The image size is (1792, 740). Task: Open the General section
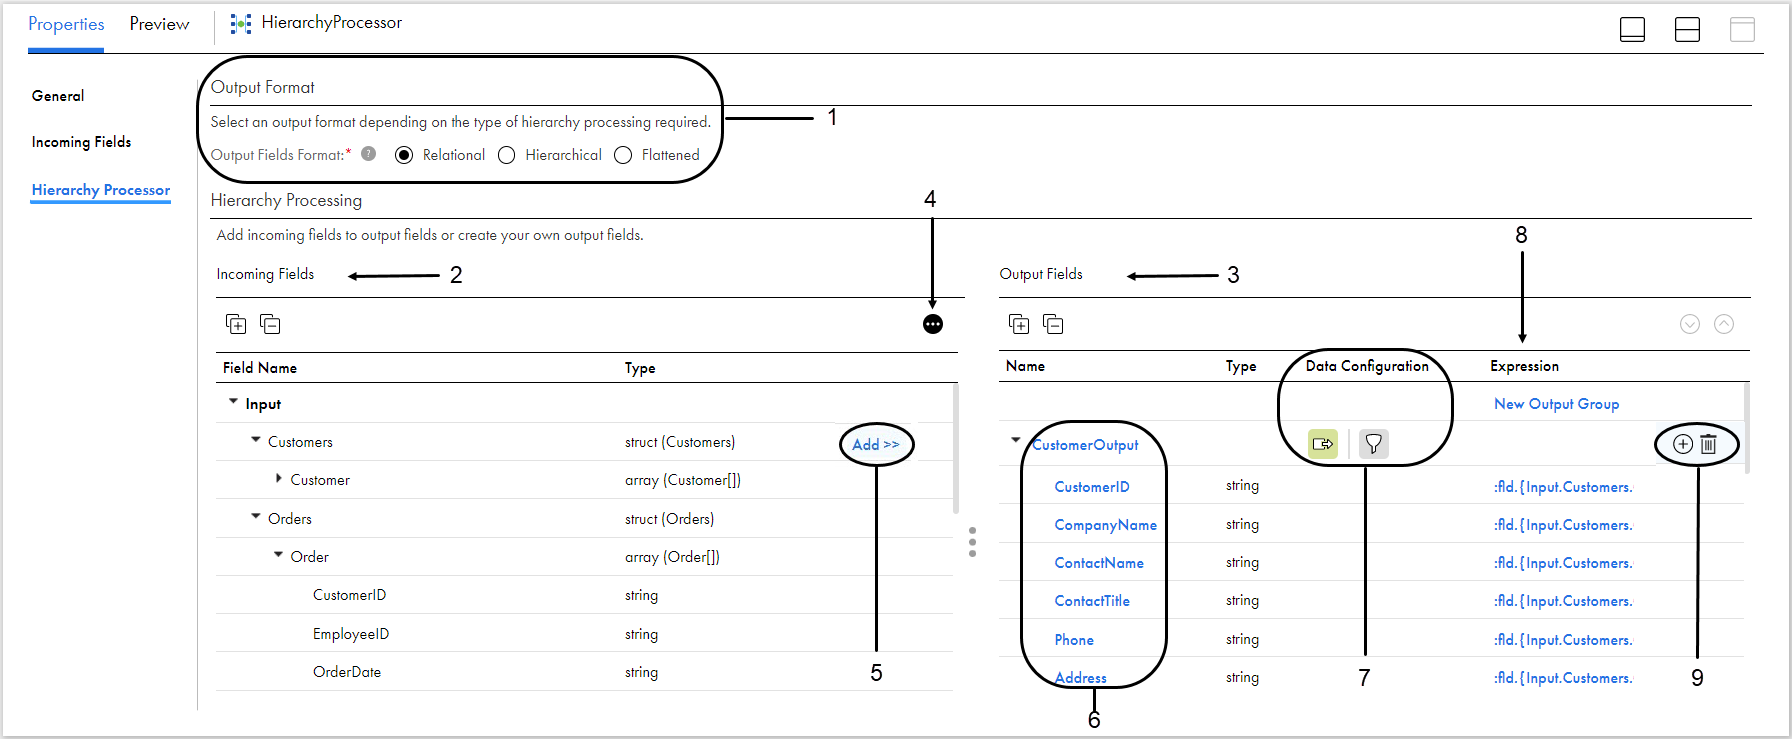click(58, 96)
